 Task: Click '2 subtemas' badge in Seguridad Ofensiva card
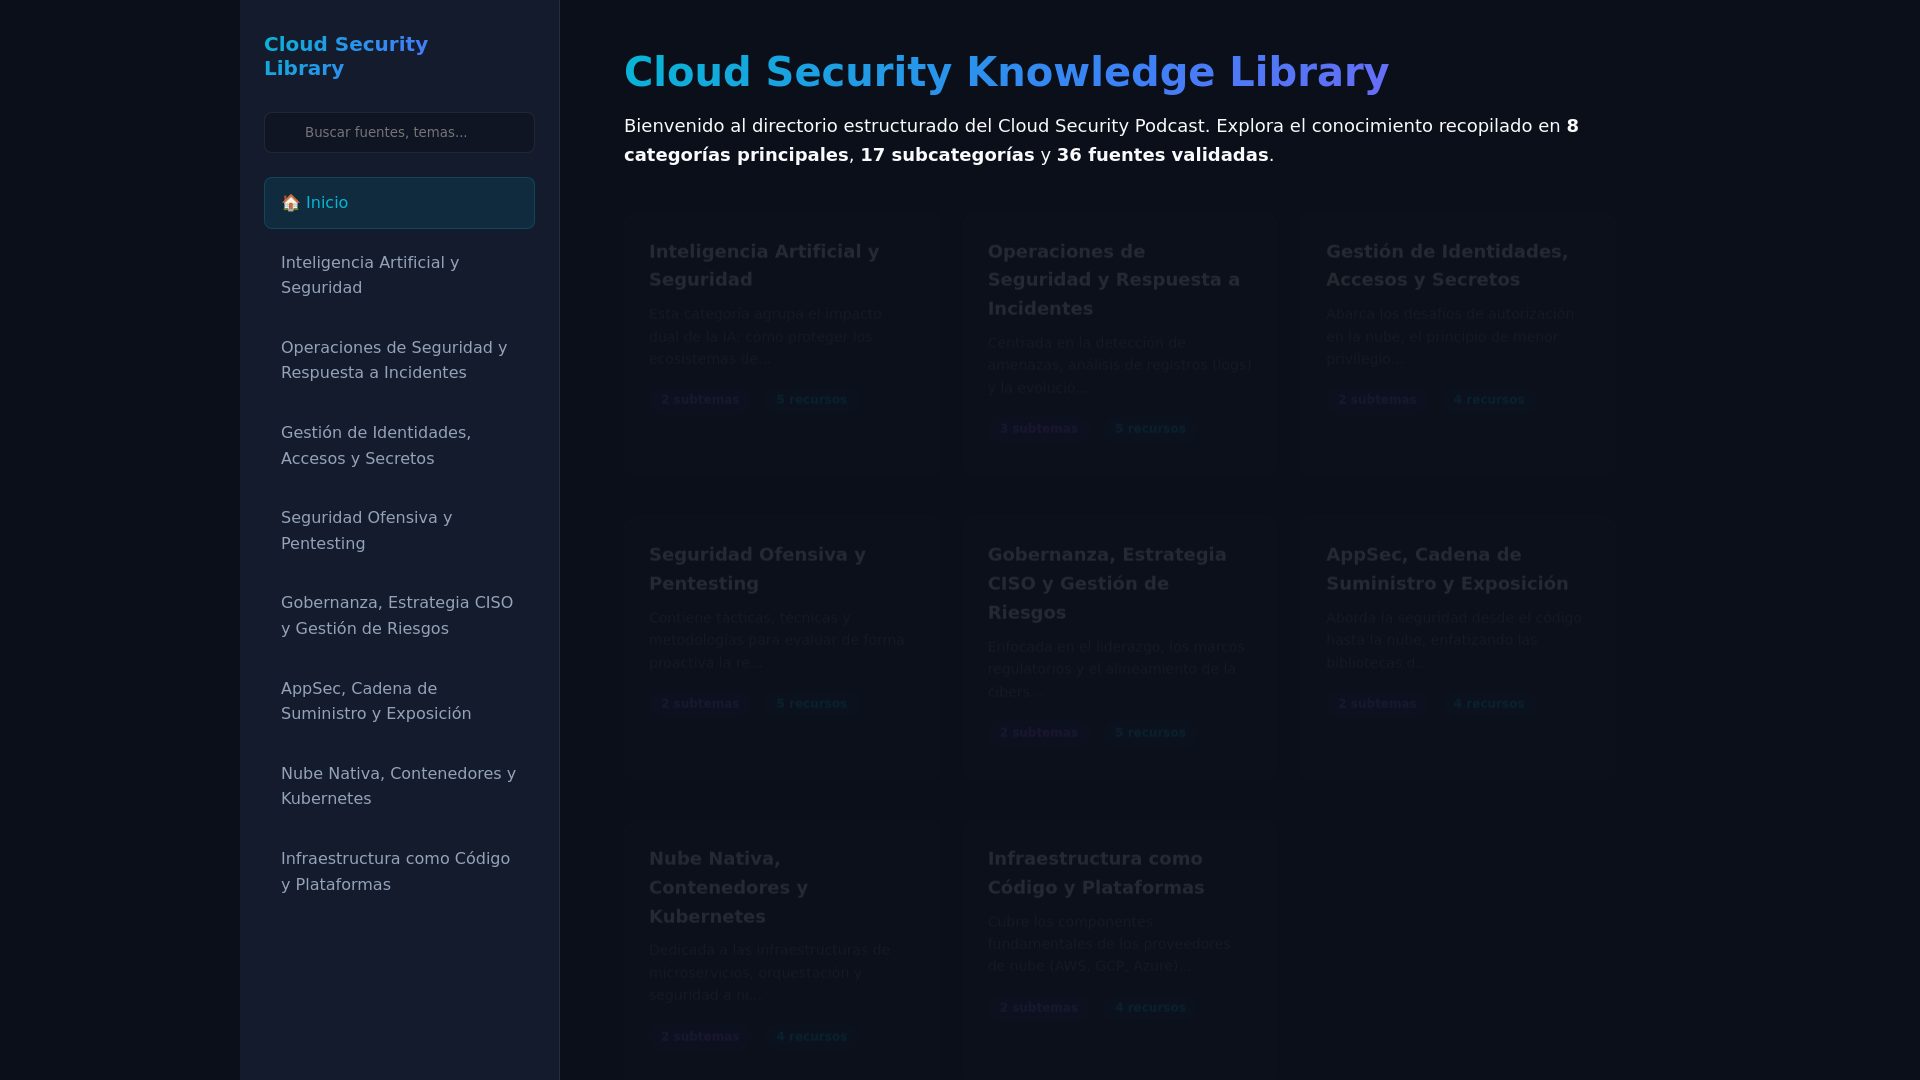(x=700, y=704)
